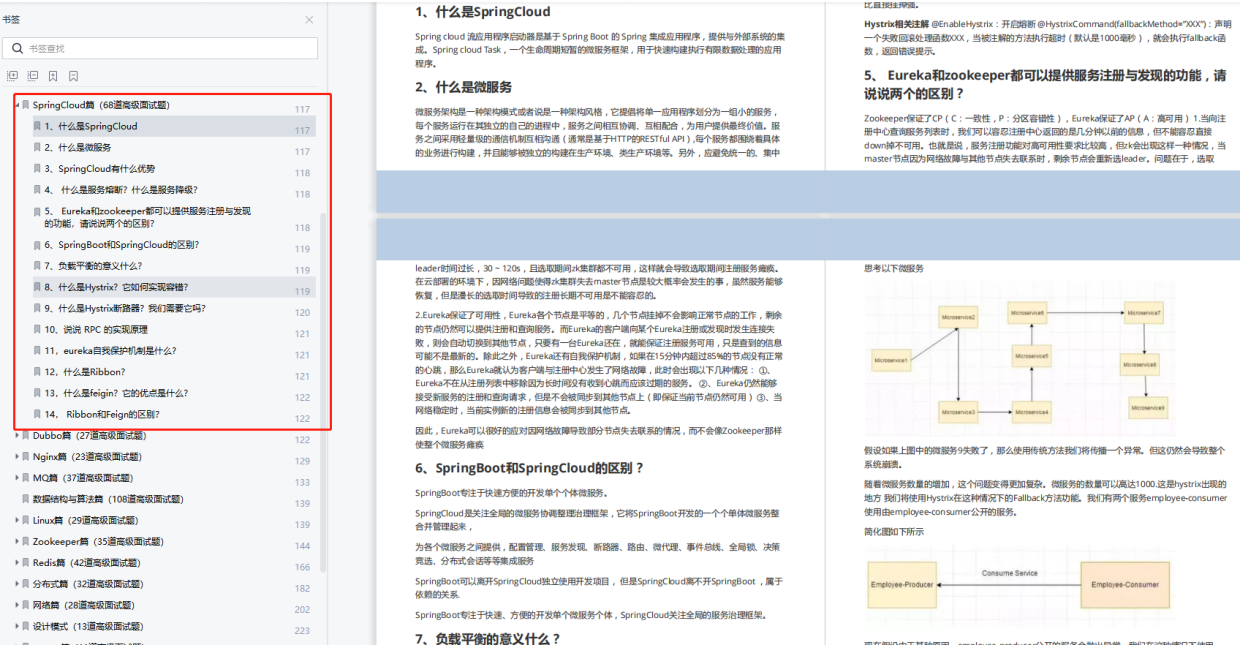The width and height of the screenshot is (1240, 645).
Task: Open bookmark 设计模式 (13道高级面试题)
Action: coord(89,626)
